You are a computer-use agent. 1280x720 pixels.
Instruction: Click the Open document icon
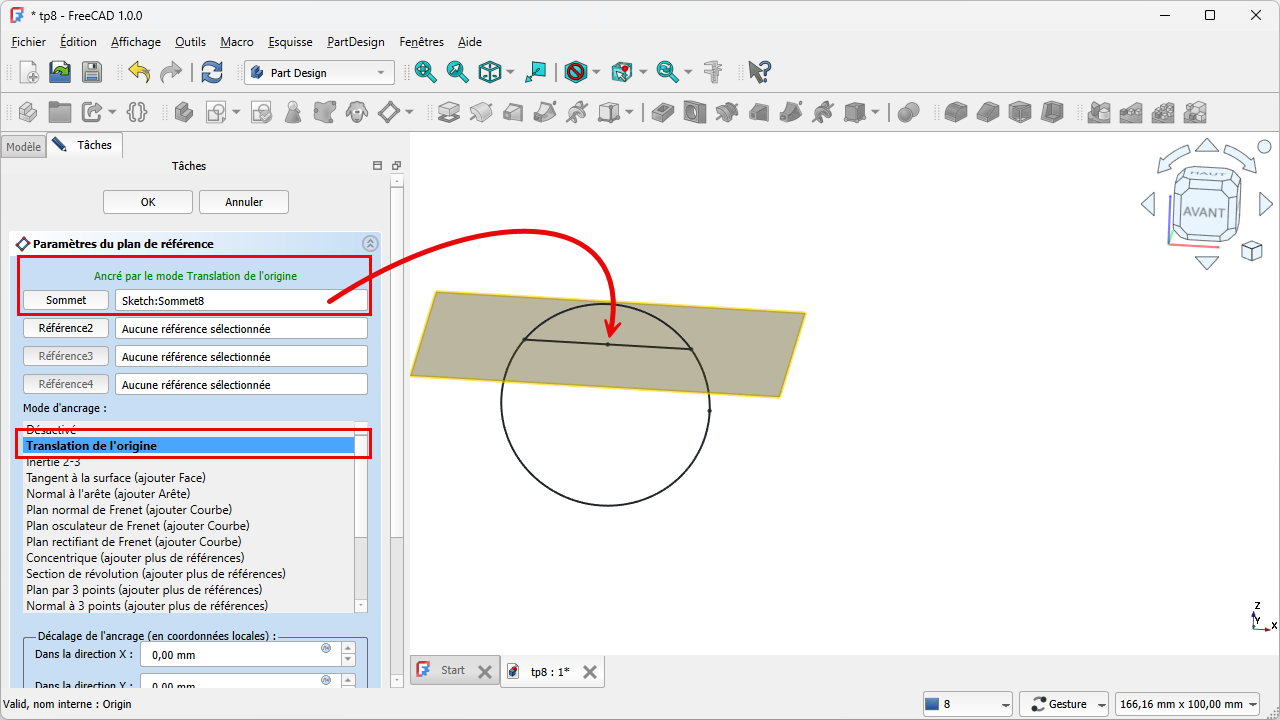(60, 72)
